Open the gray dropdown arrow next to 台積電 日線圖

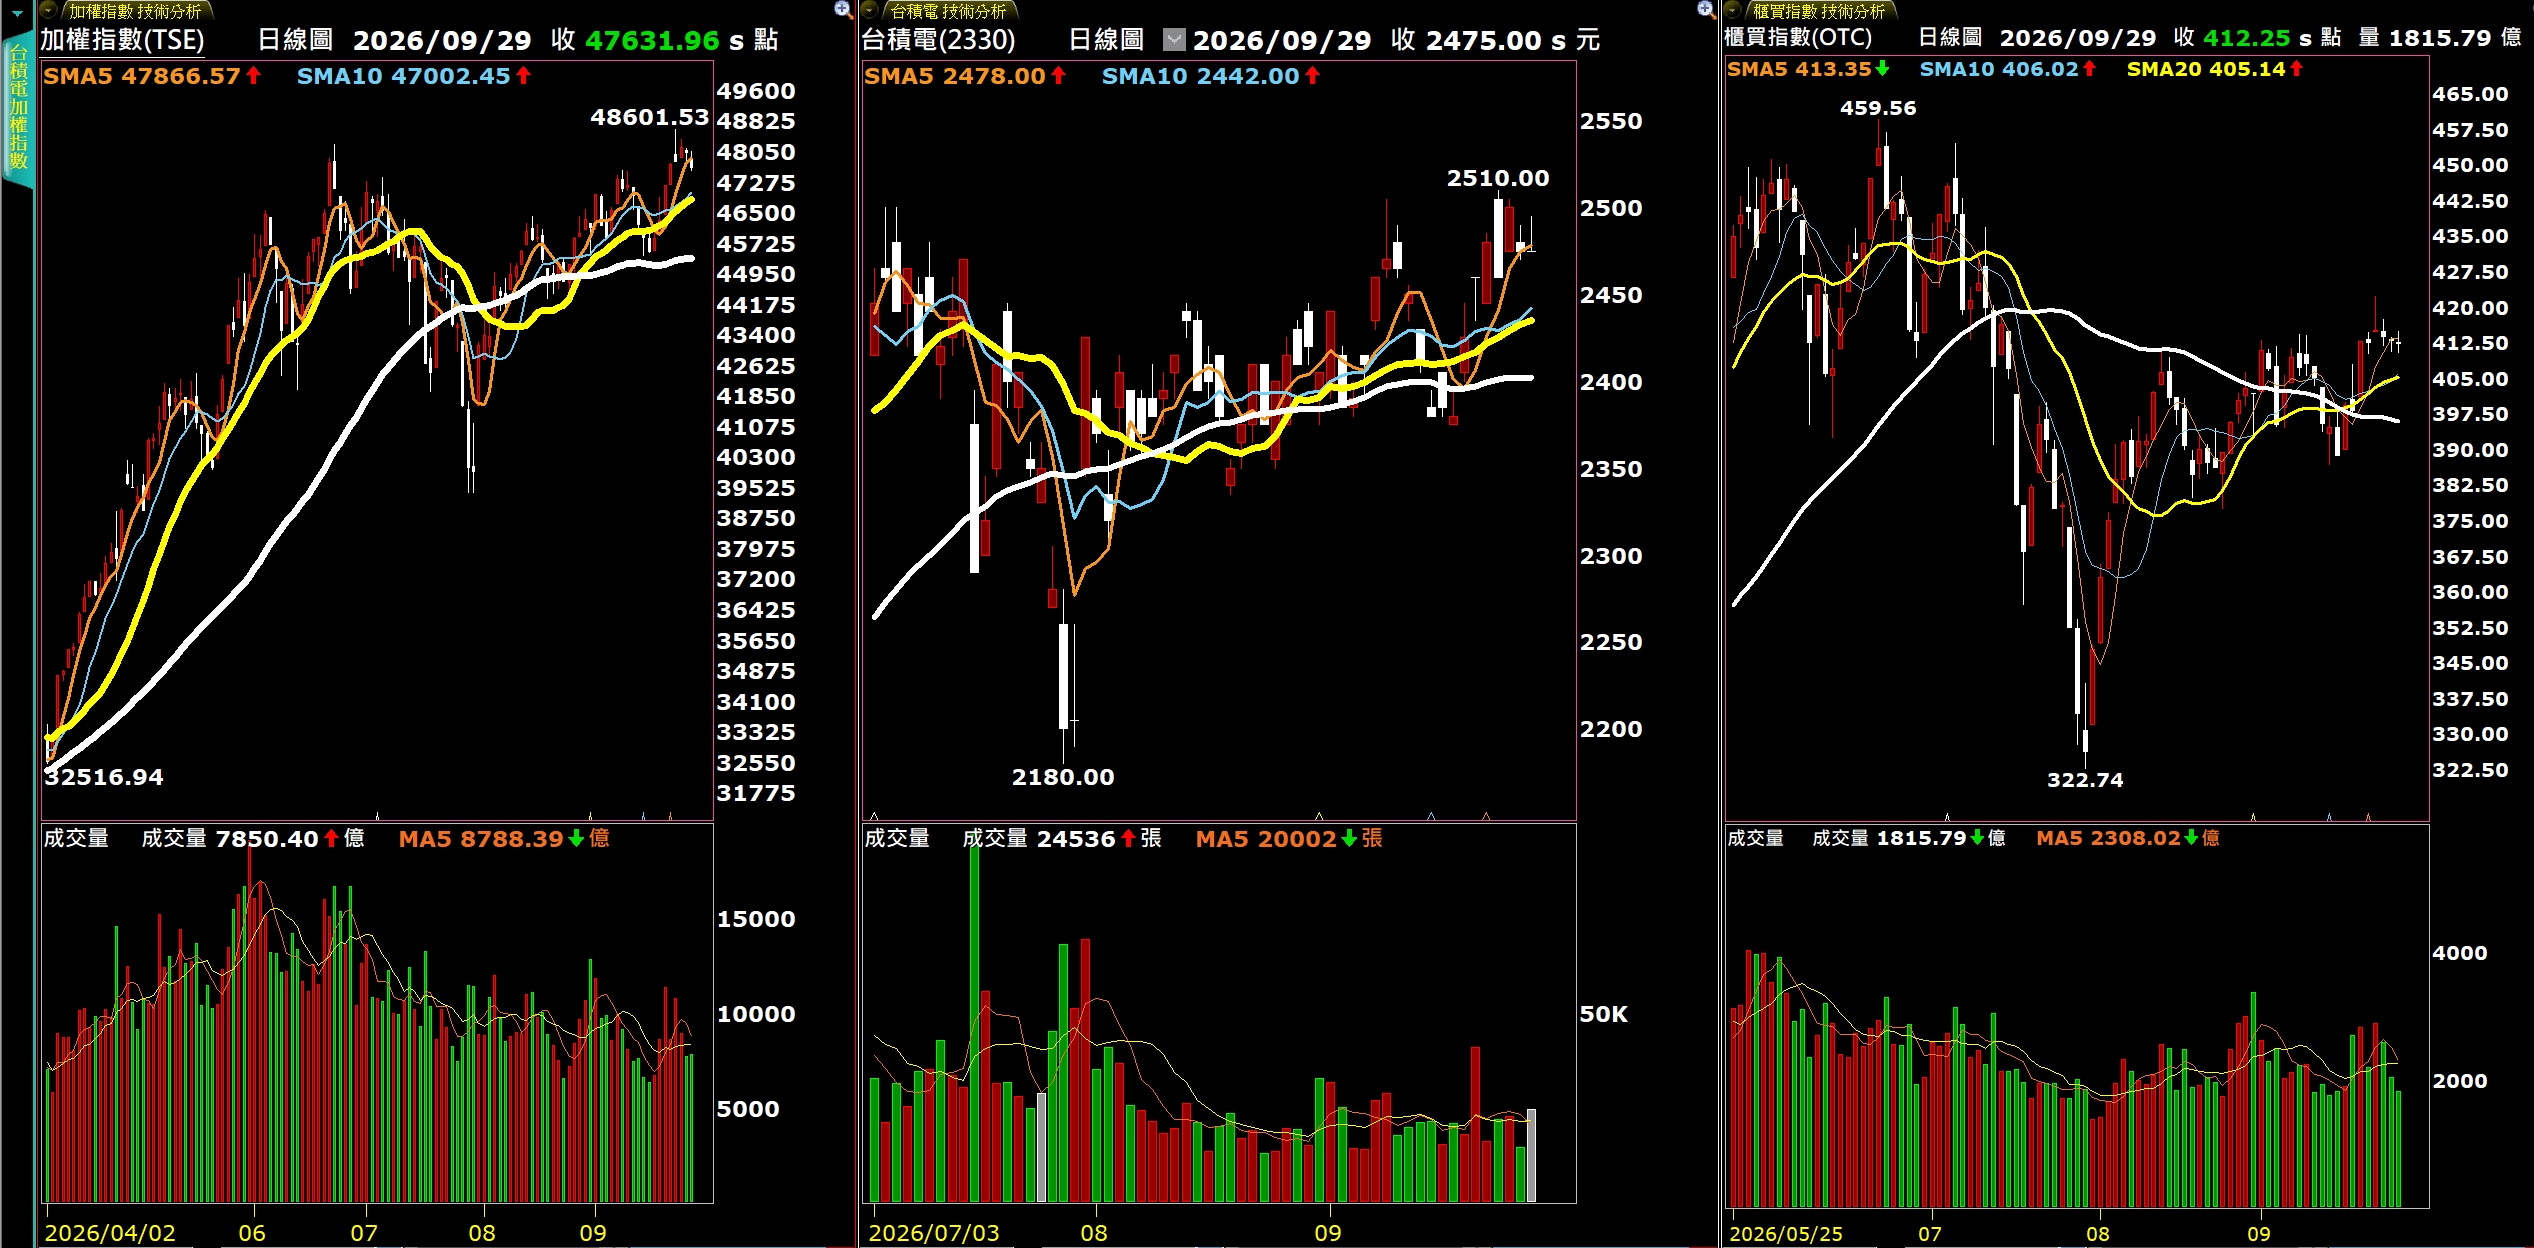point(1174,40)
